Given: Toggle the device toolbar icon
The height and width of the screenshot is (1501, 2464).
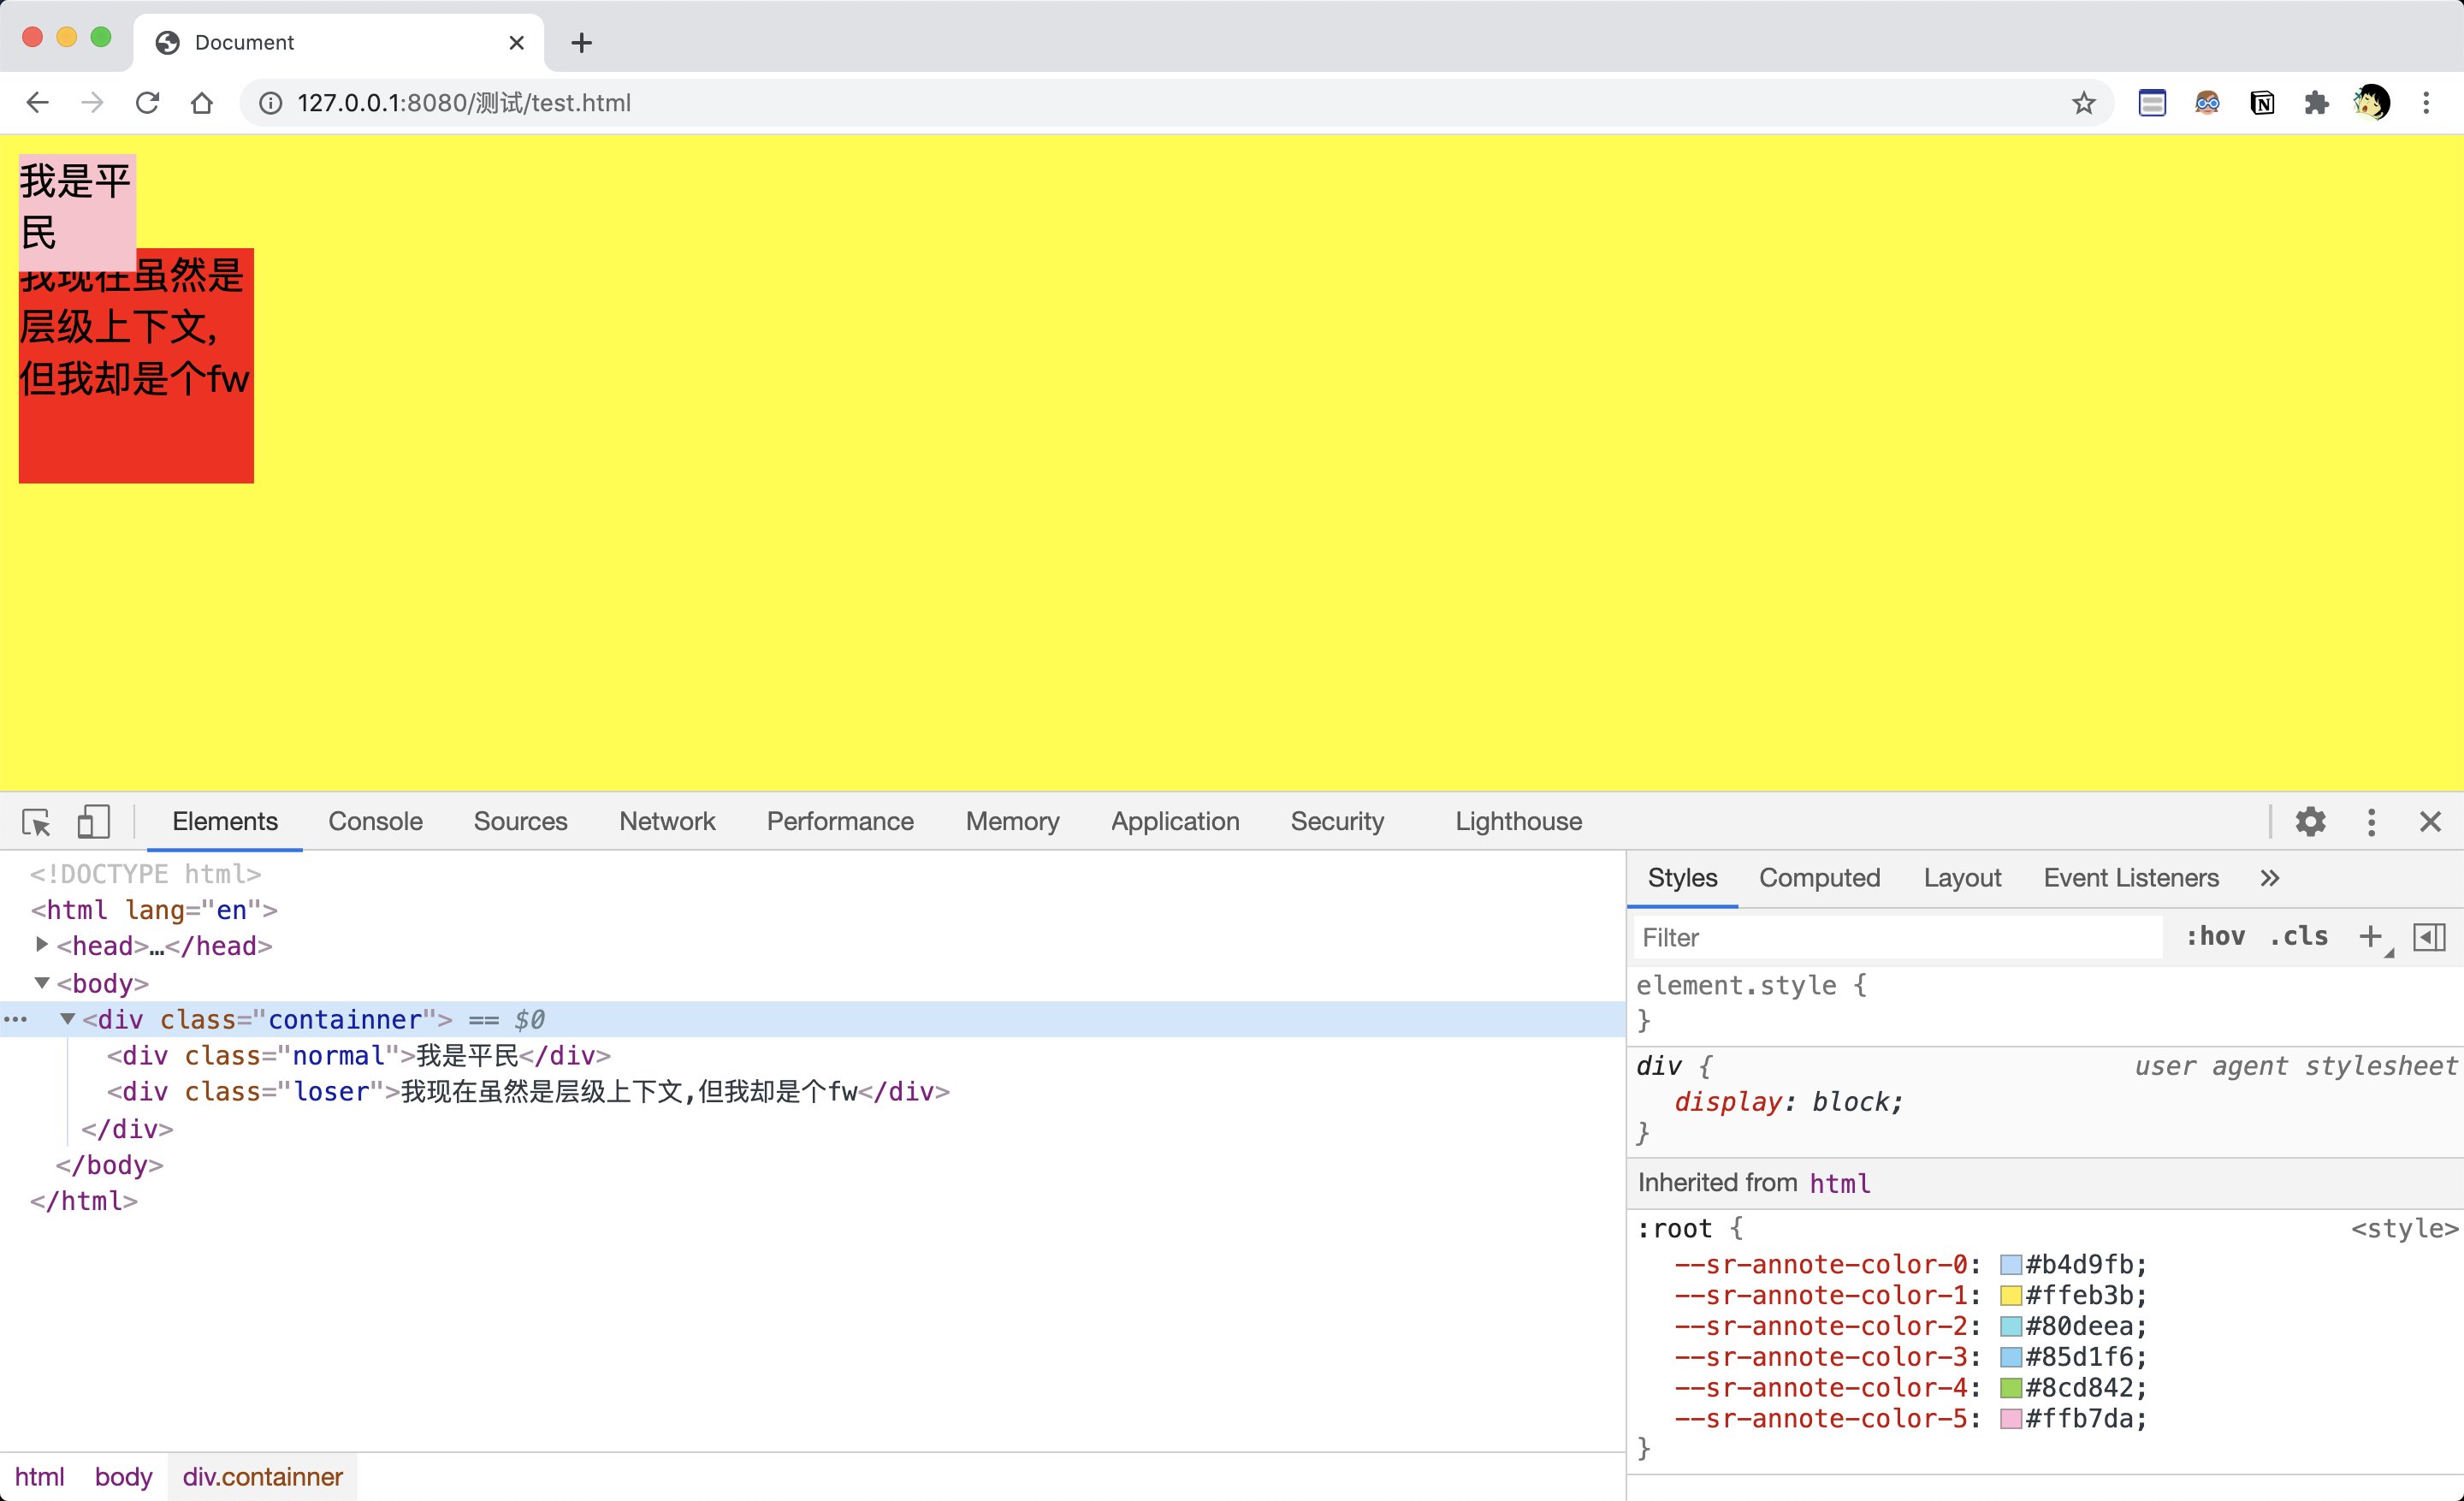Looking at the screenshot, I should (93, 822).
